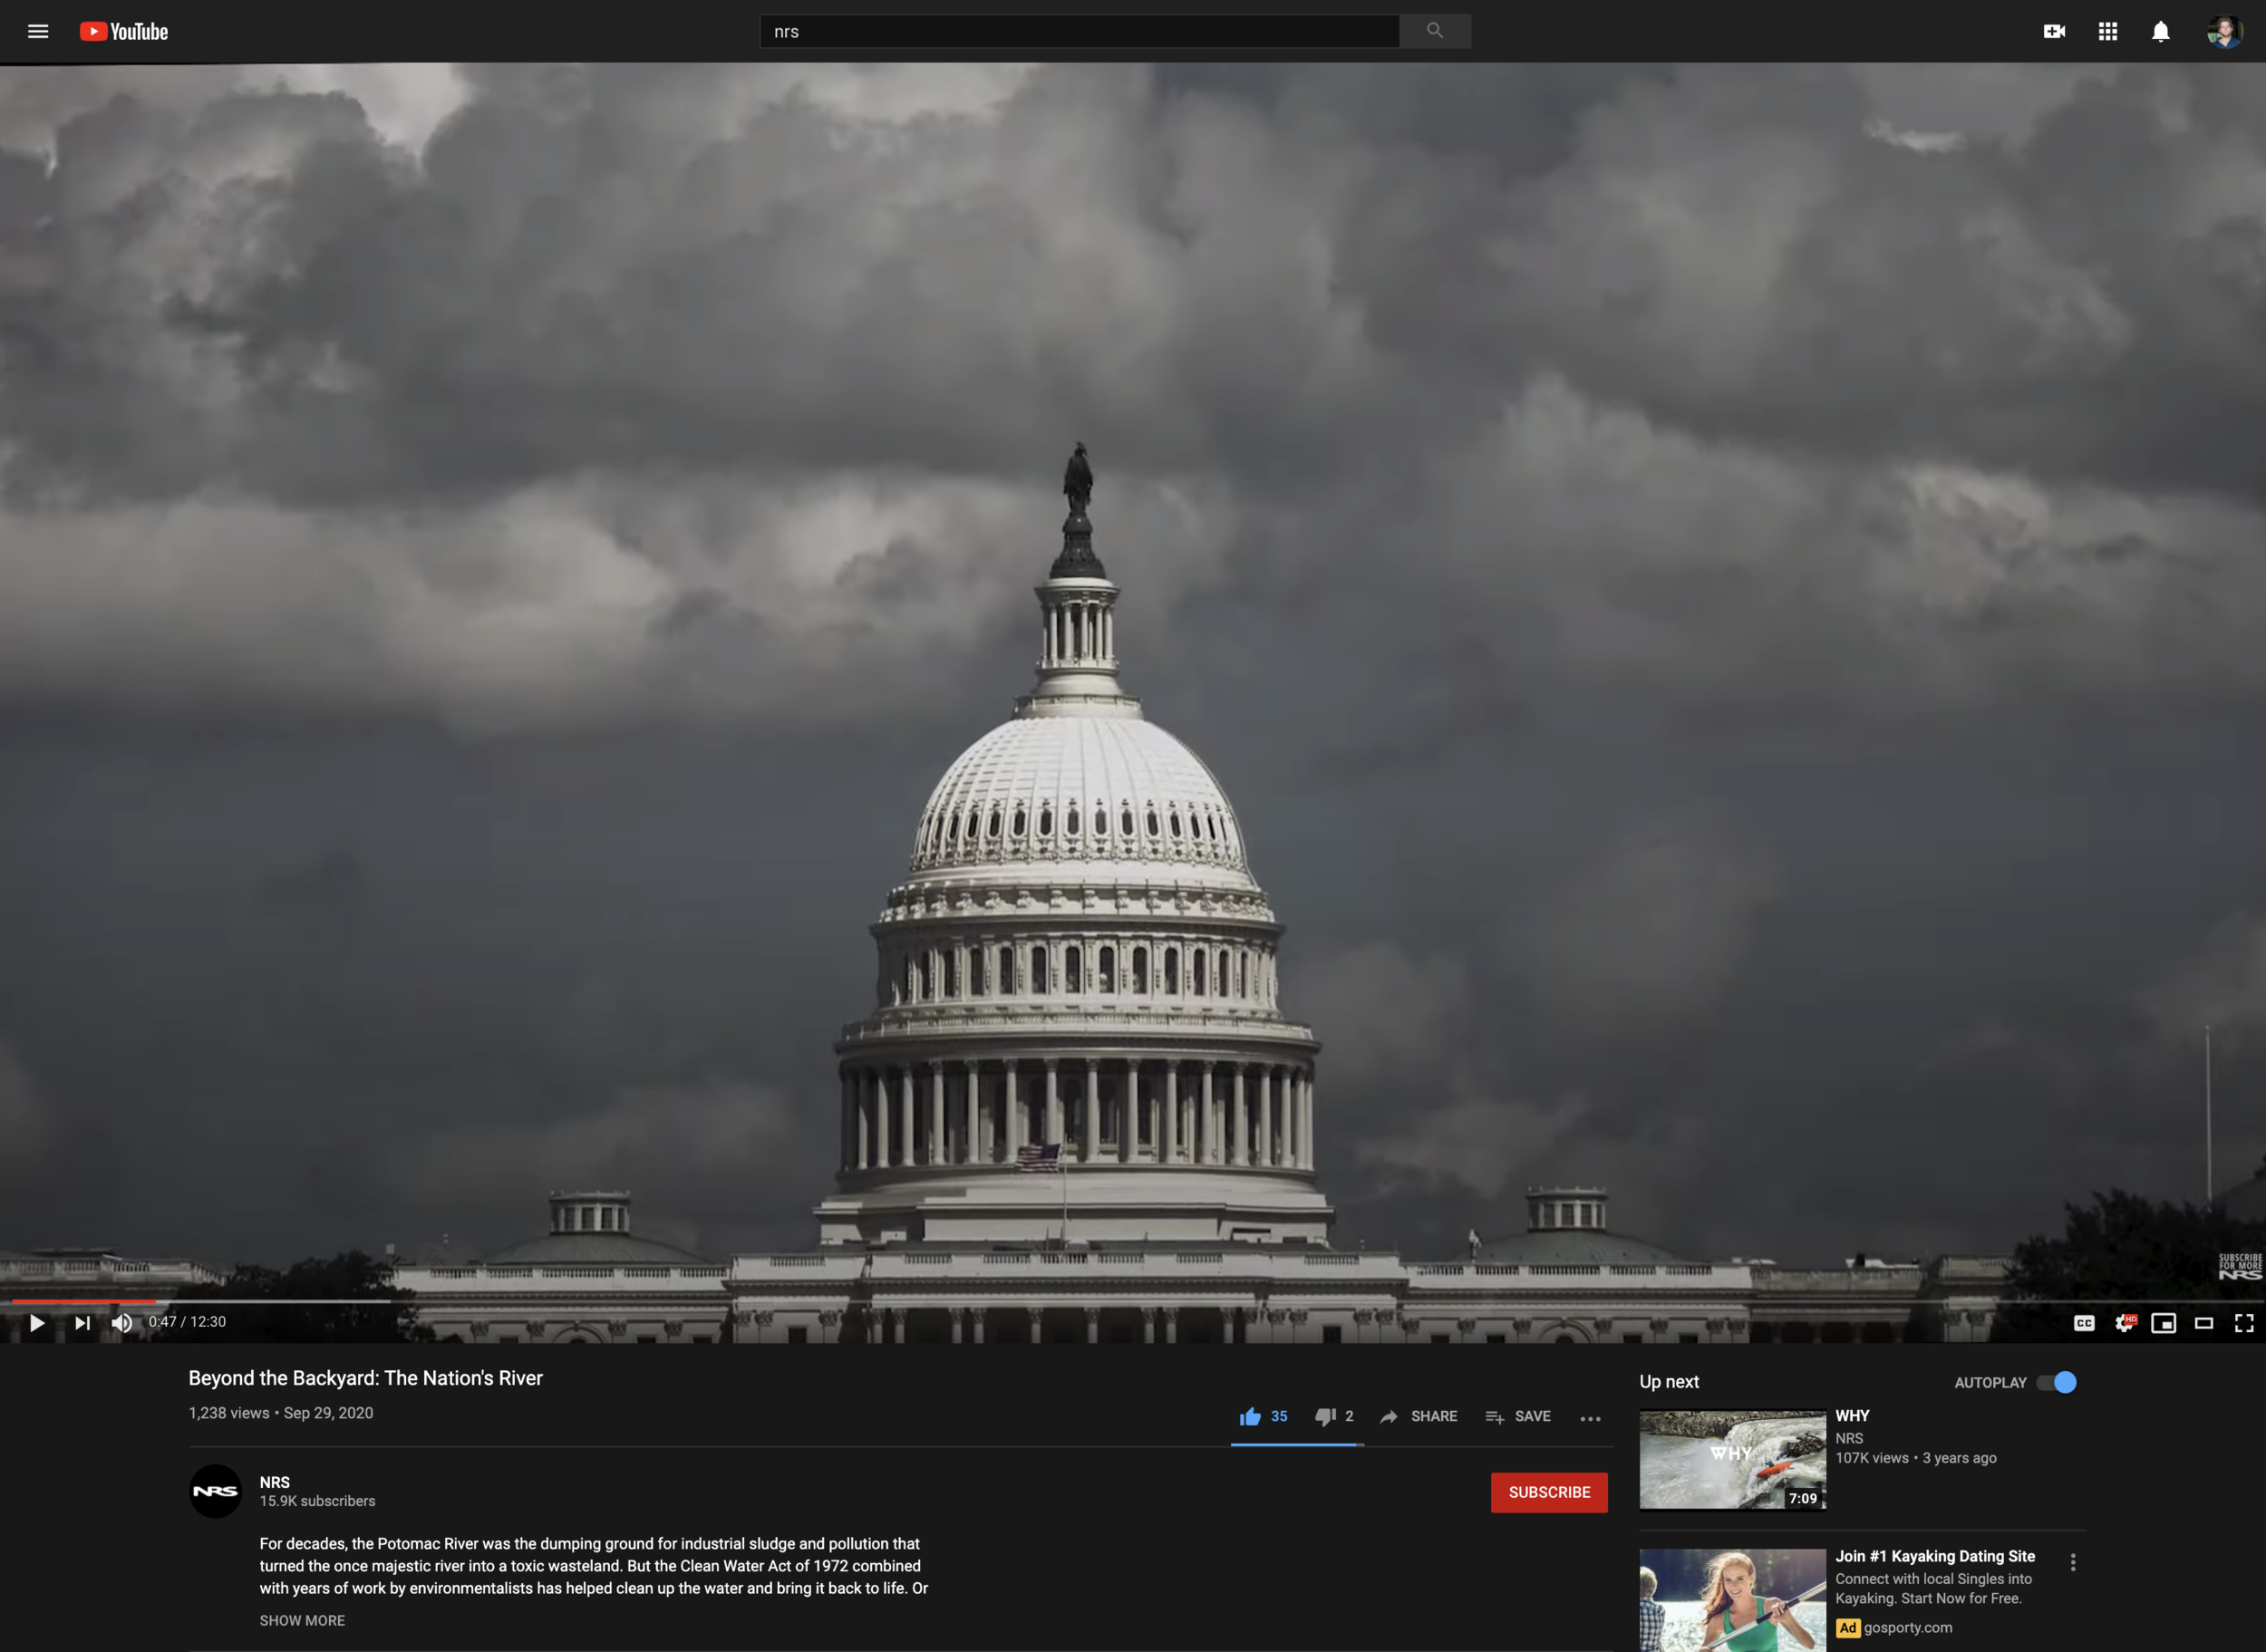Open the player settings gear
This screenshot has height=1652, width=2266.
pos(2125,1323)
